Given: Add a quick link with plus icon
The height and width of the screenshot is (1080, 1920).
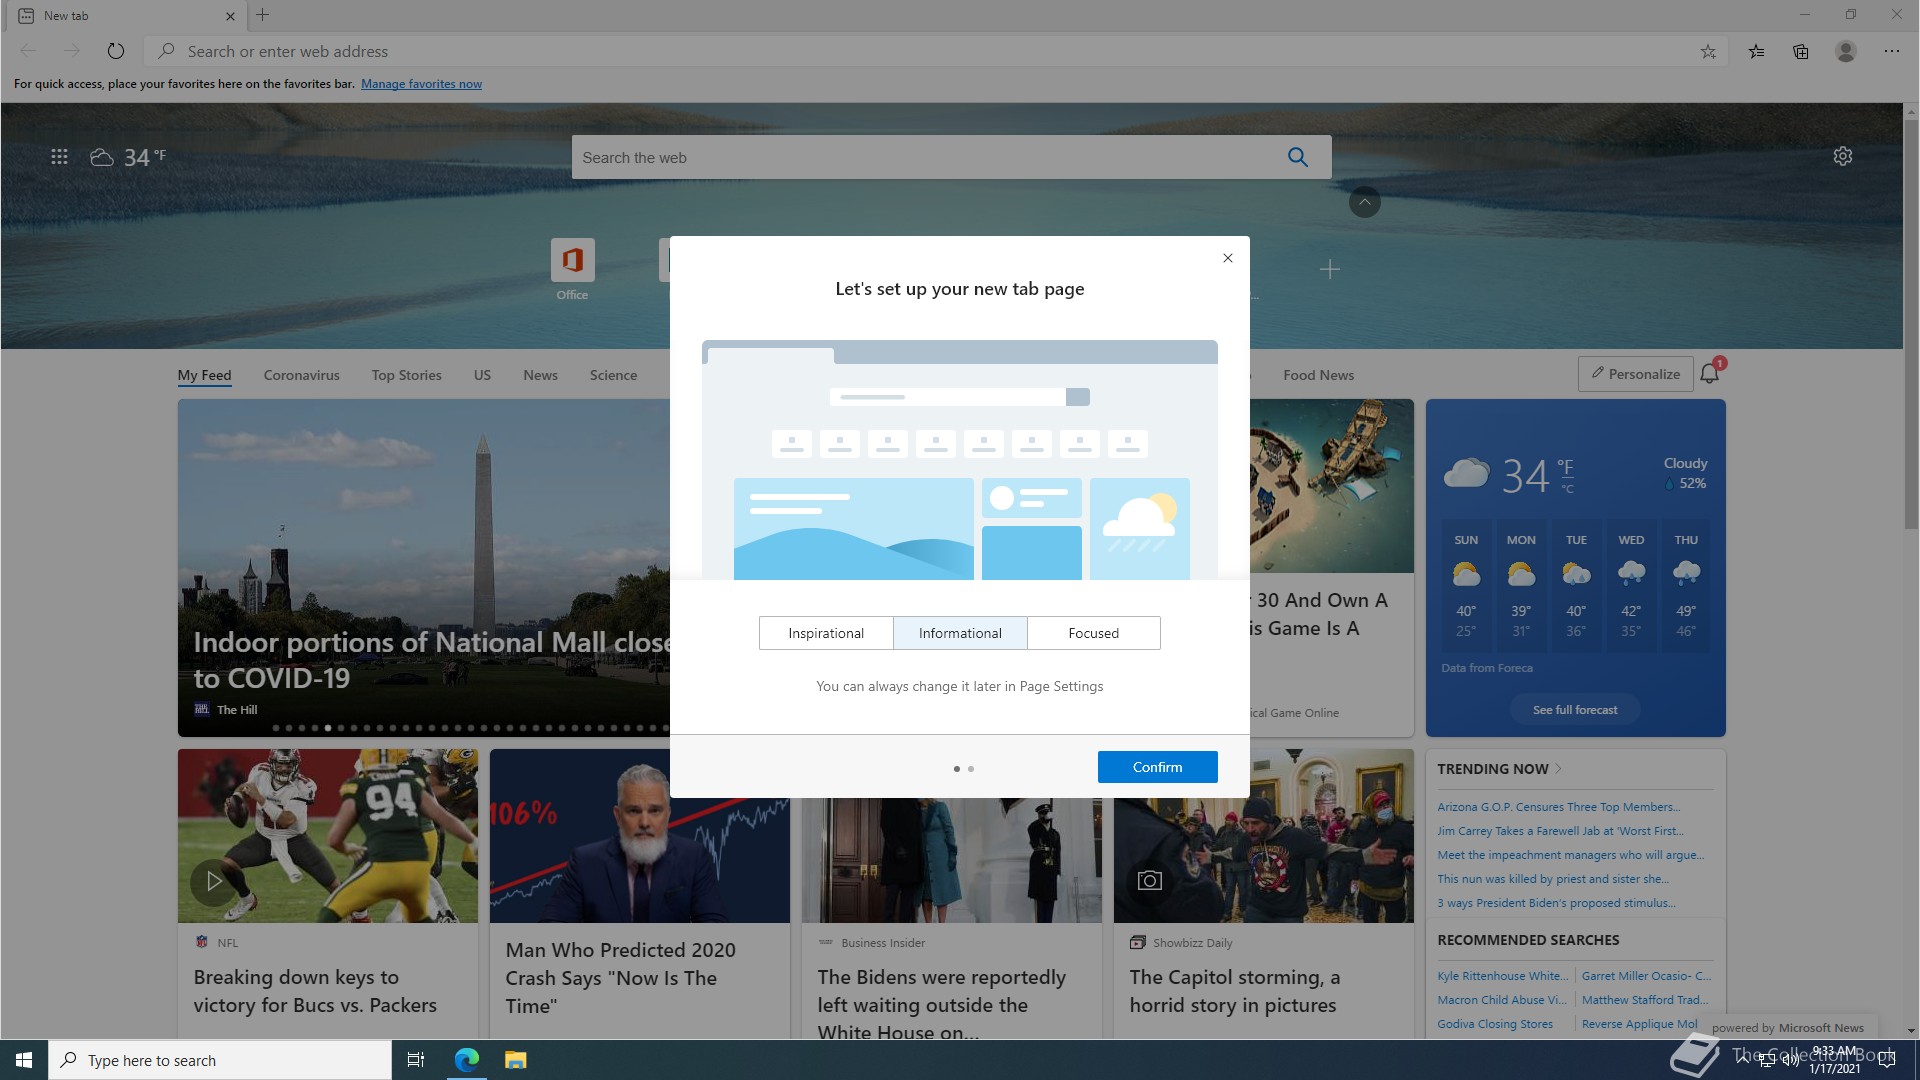Looking at the screenshot, I should [1330, 269].
